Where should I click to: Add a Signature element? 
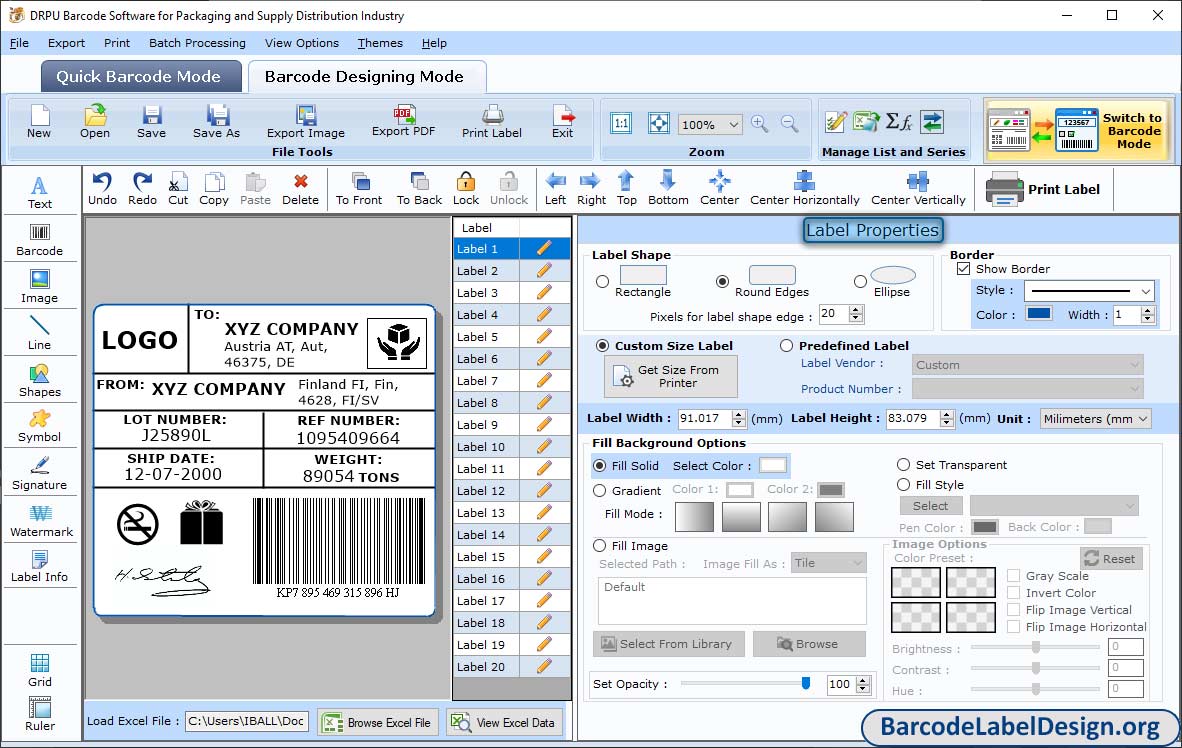pyautogui.click(x=39, y=474)
